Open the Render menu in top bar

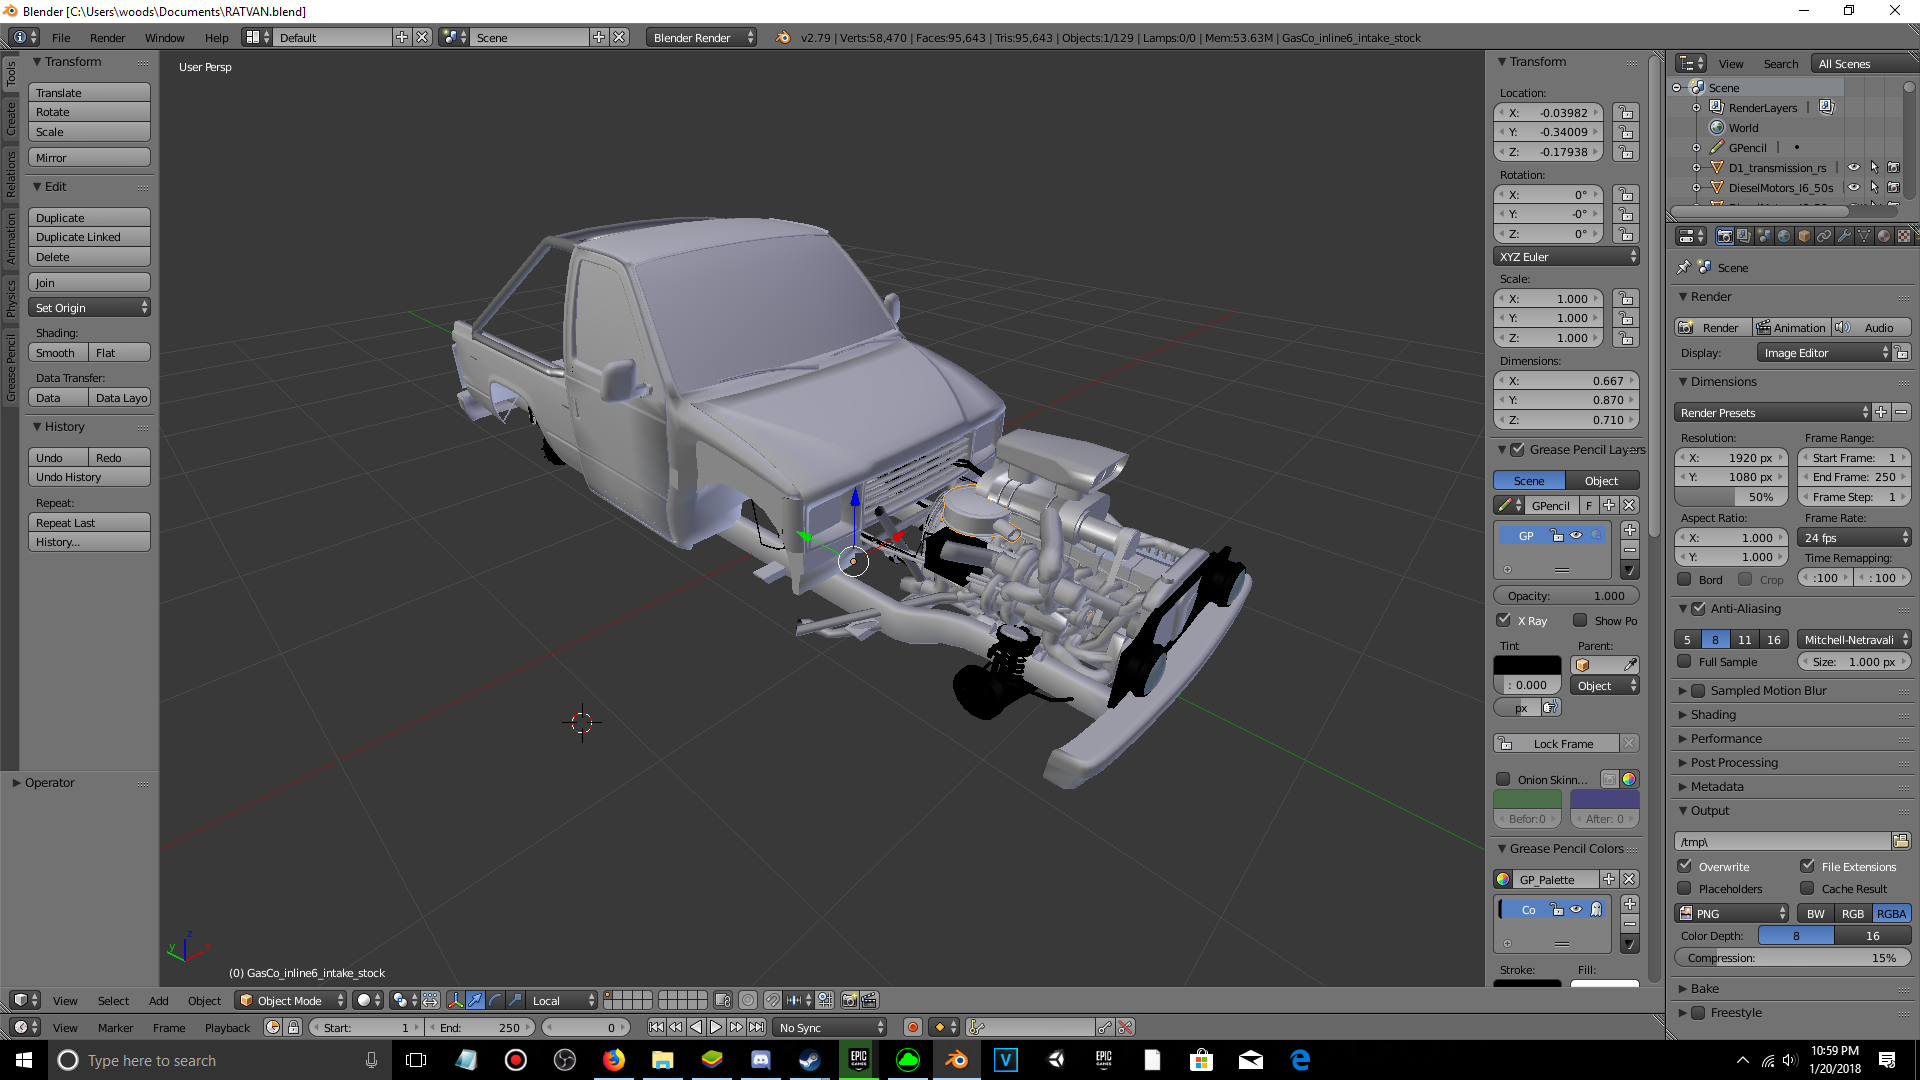(107, 37)
